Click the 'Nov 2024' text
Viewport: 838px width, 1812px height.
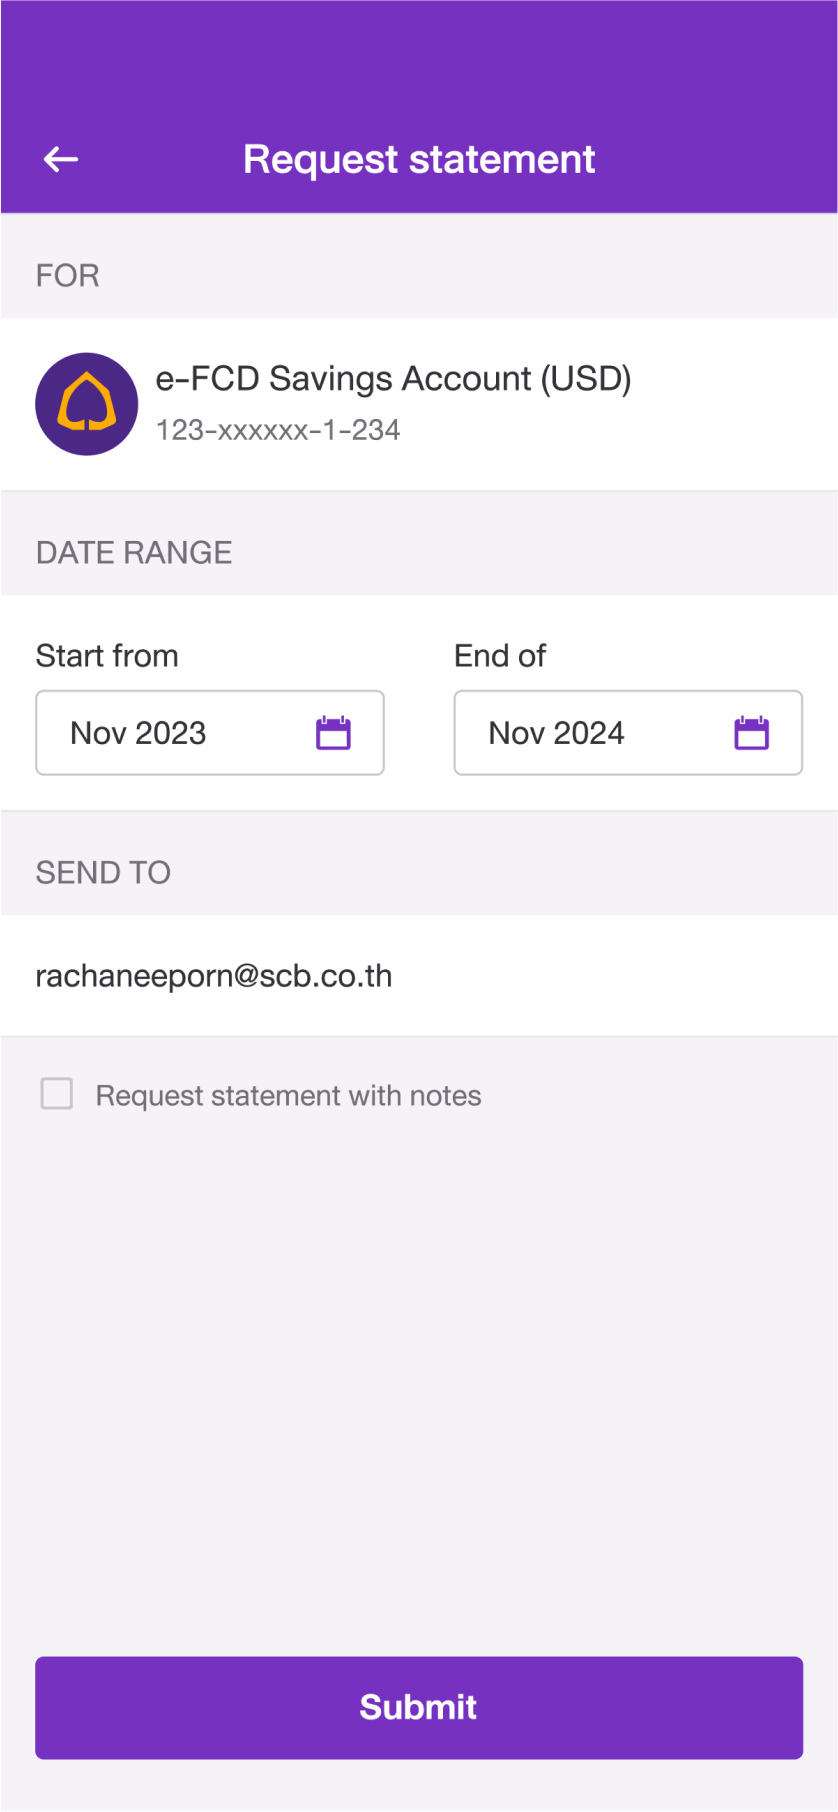point(556,733)
